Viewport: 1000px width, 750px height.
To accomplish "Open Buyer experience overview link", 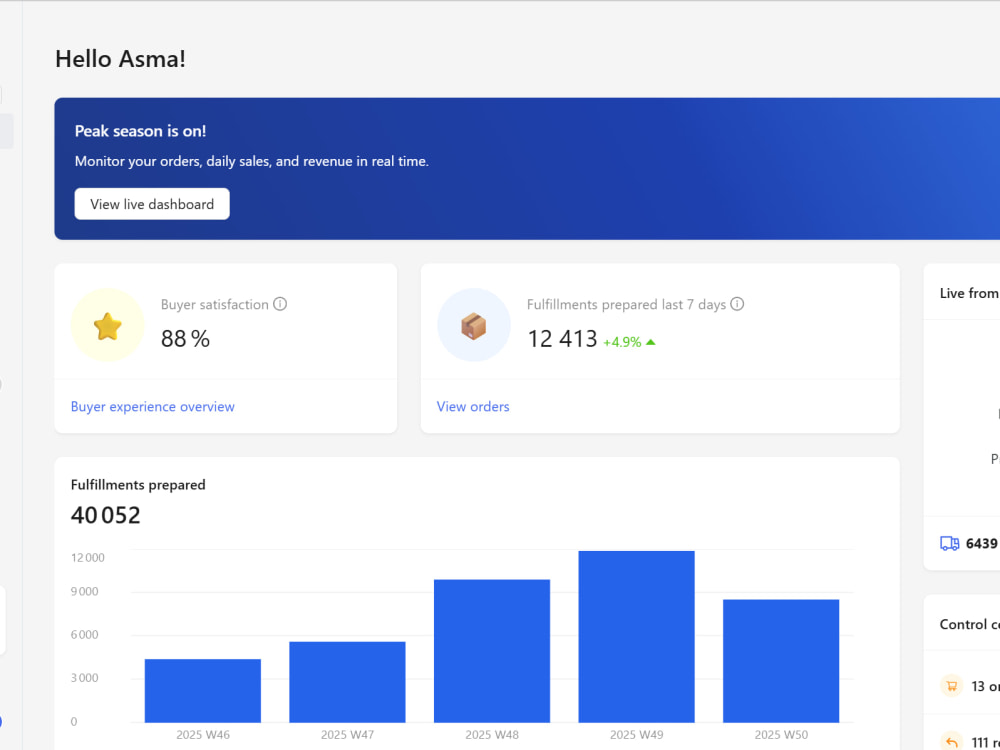I will point(152,406).
